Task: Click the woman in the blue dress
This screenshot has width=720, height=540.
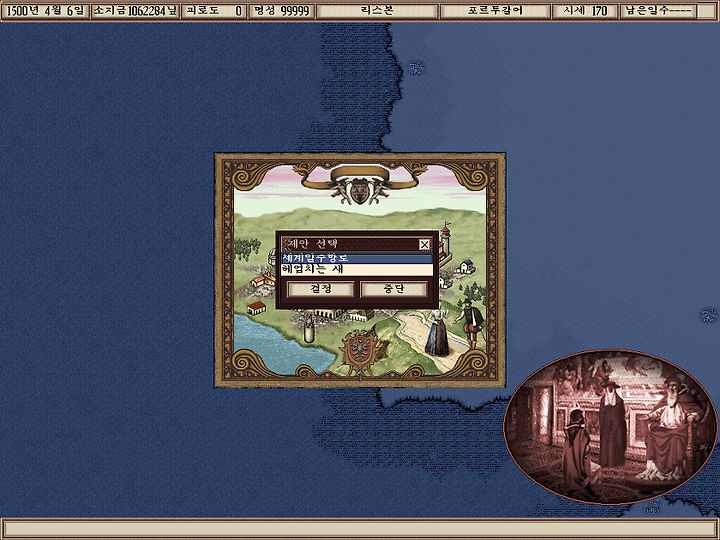Action: click(437, 332)
